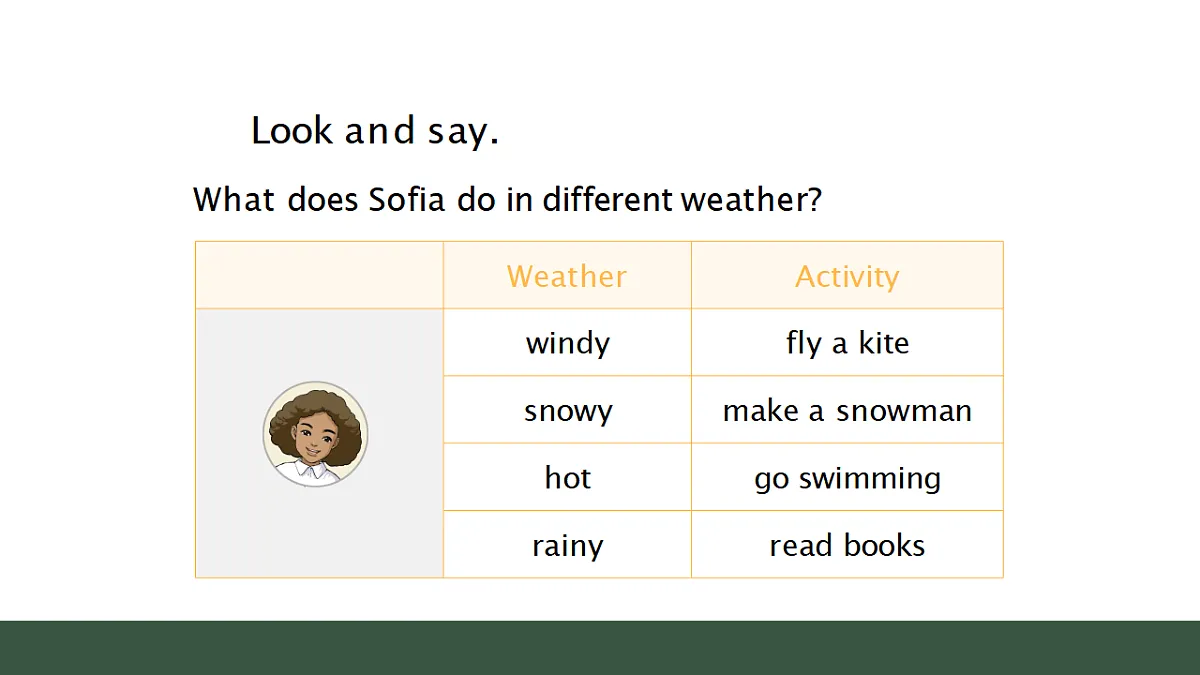
Task: Select the 'make a snowman' cell
Action: click(x=847, y=410)
